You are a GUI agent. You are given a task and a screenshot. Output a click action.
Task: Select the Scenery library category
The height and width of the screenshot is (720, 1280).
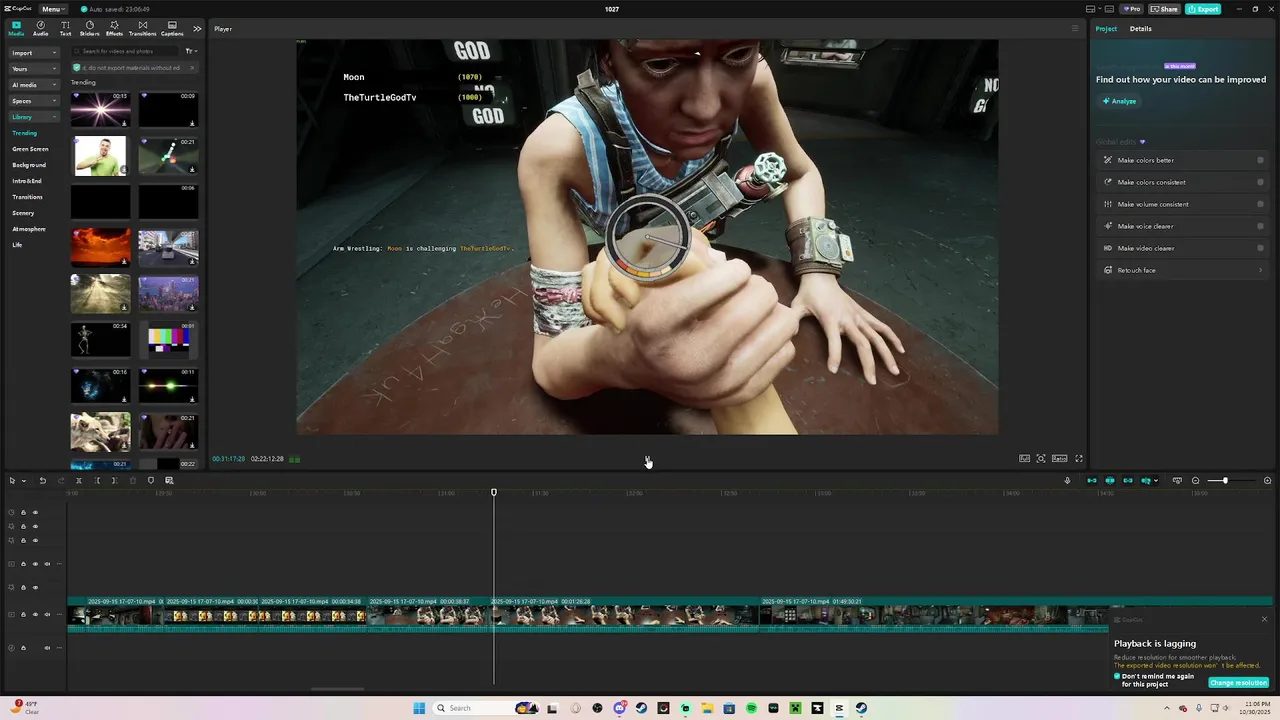click(x=23, y=213)
